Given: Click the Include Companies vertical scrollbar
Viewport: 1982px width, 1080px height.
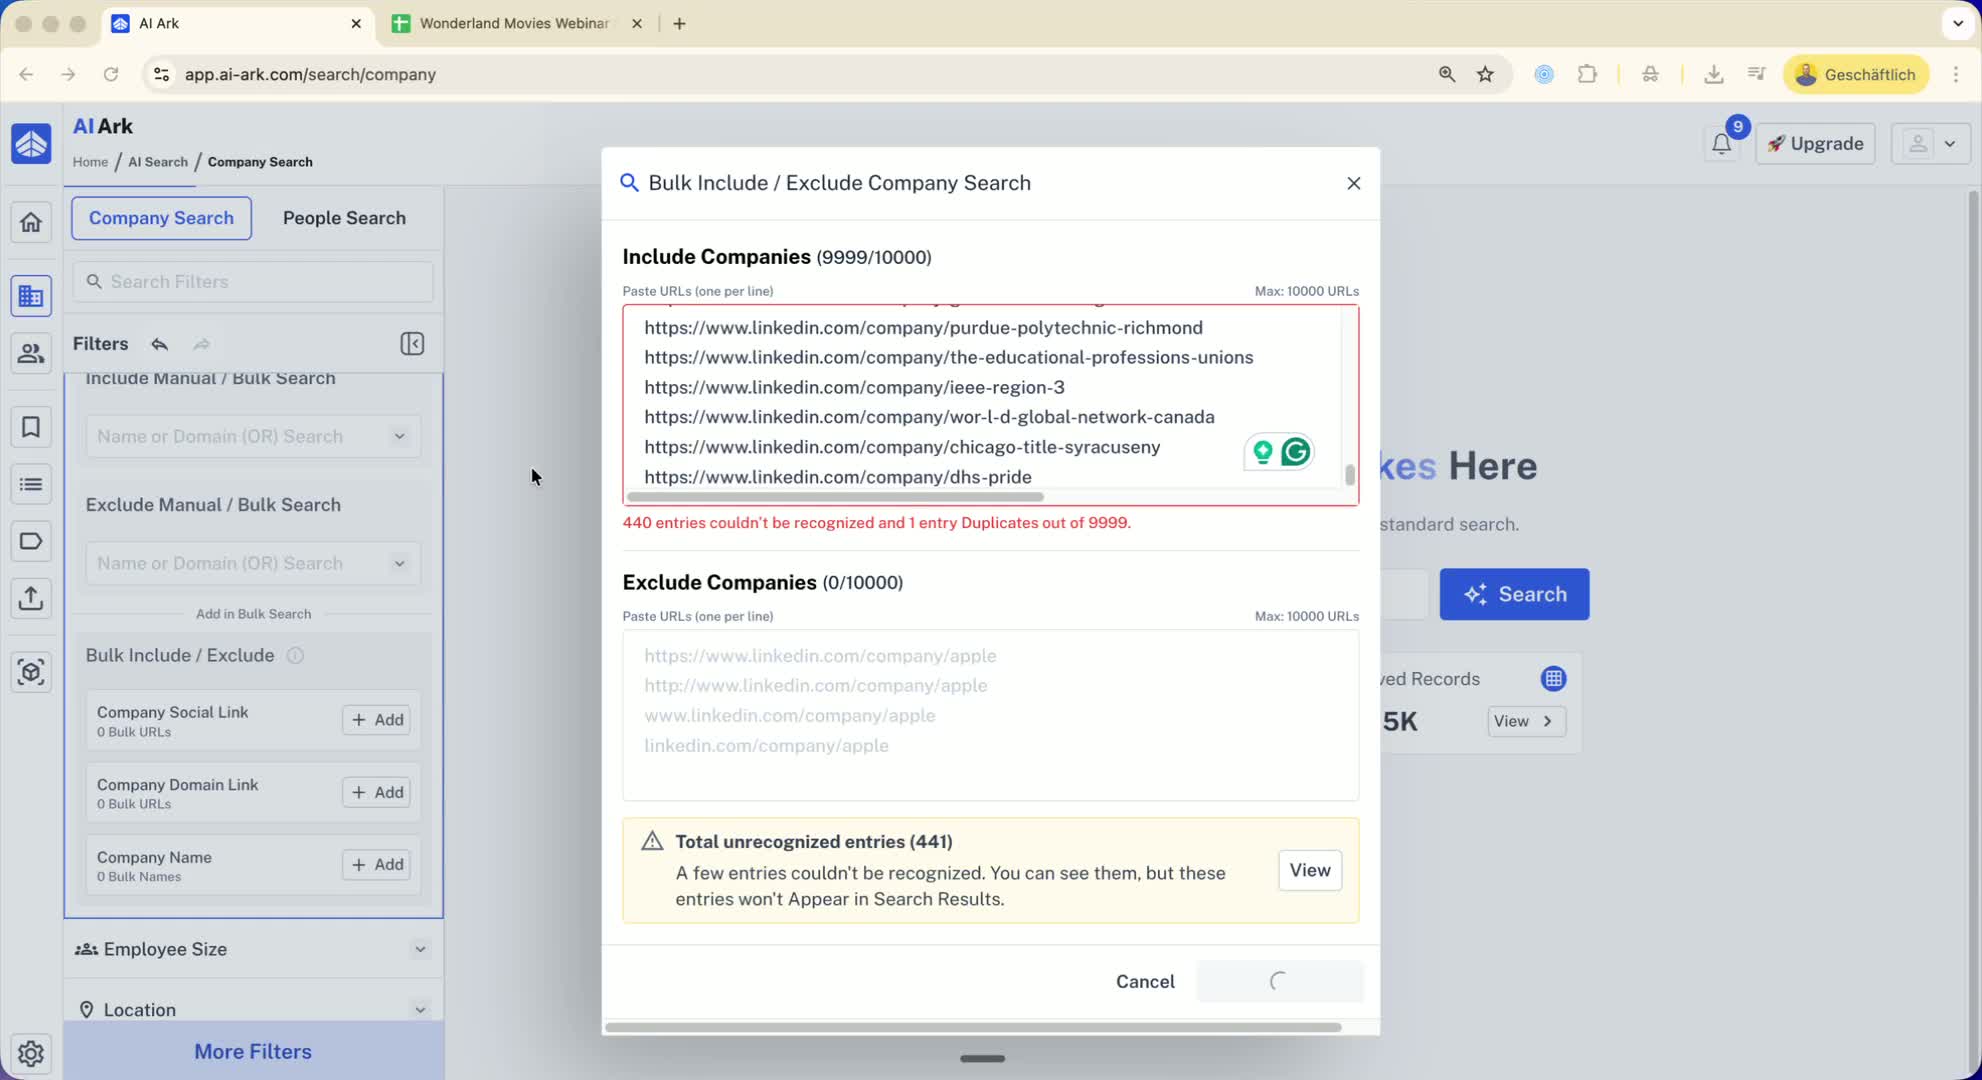Looking at the screenshot, I should (x=1349, y=474).
